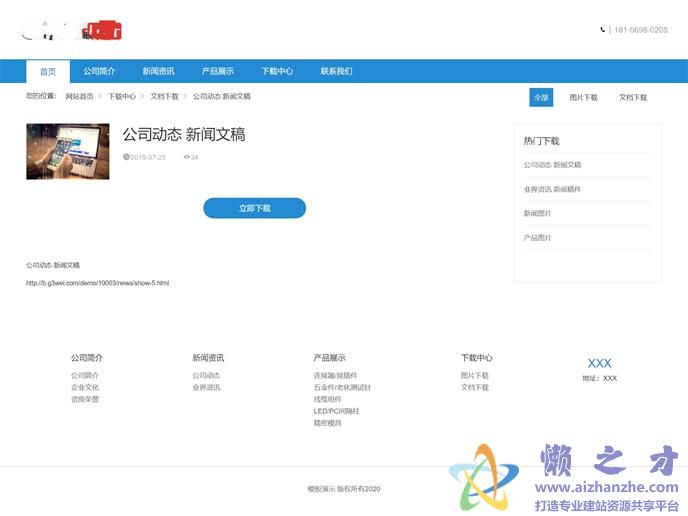Image resolution: width=688 pixels, height=516 pixels.
Task: Open footer link 五金件/老化测试针
Action: (342, 387)
